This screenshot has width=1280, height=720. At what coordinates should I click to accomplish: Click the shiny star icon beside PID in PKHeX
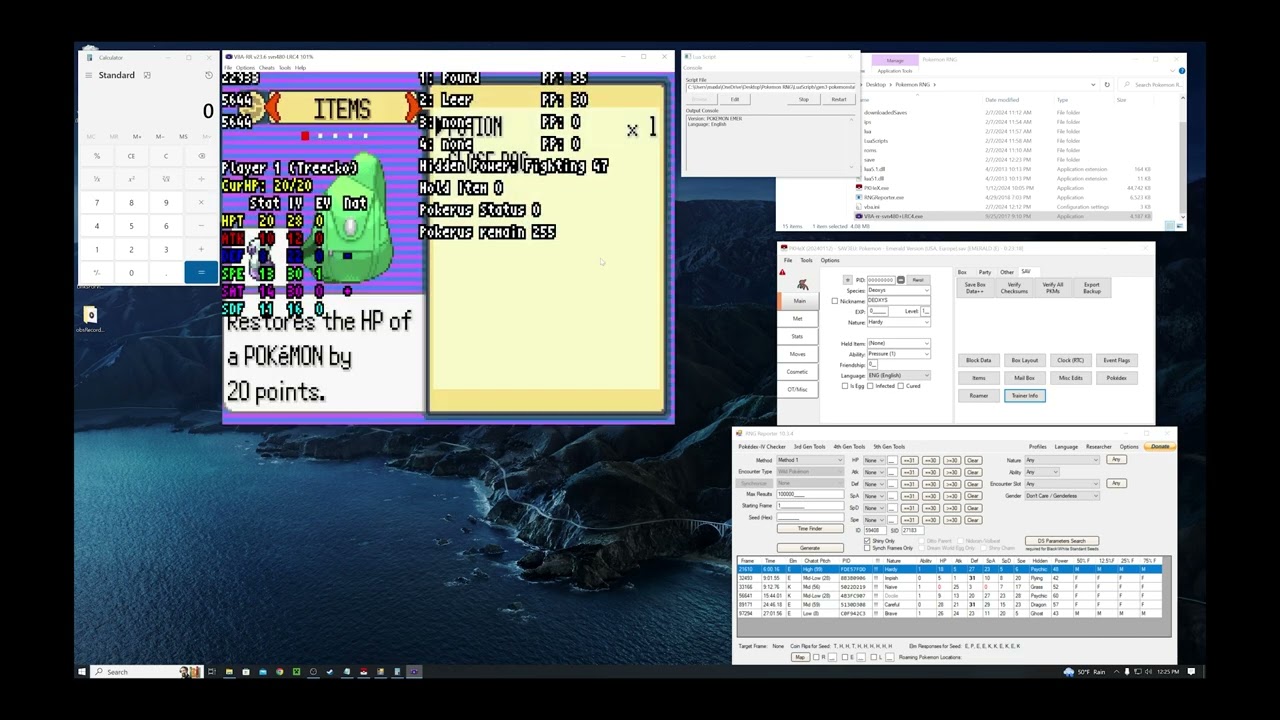(848, 280)
